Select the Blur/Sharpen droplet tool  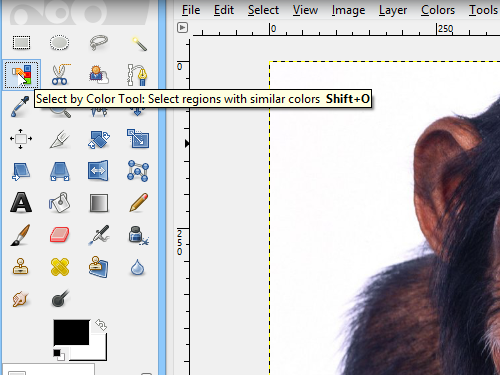[137, 267]
